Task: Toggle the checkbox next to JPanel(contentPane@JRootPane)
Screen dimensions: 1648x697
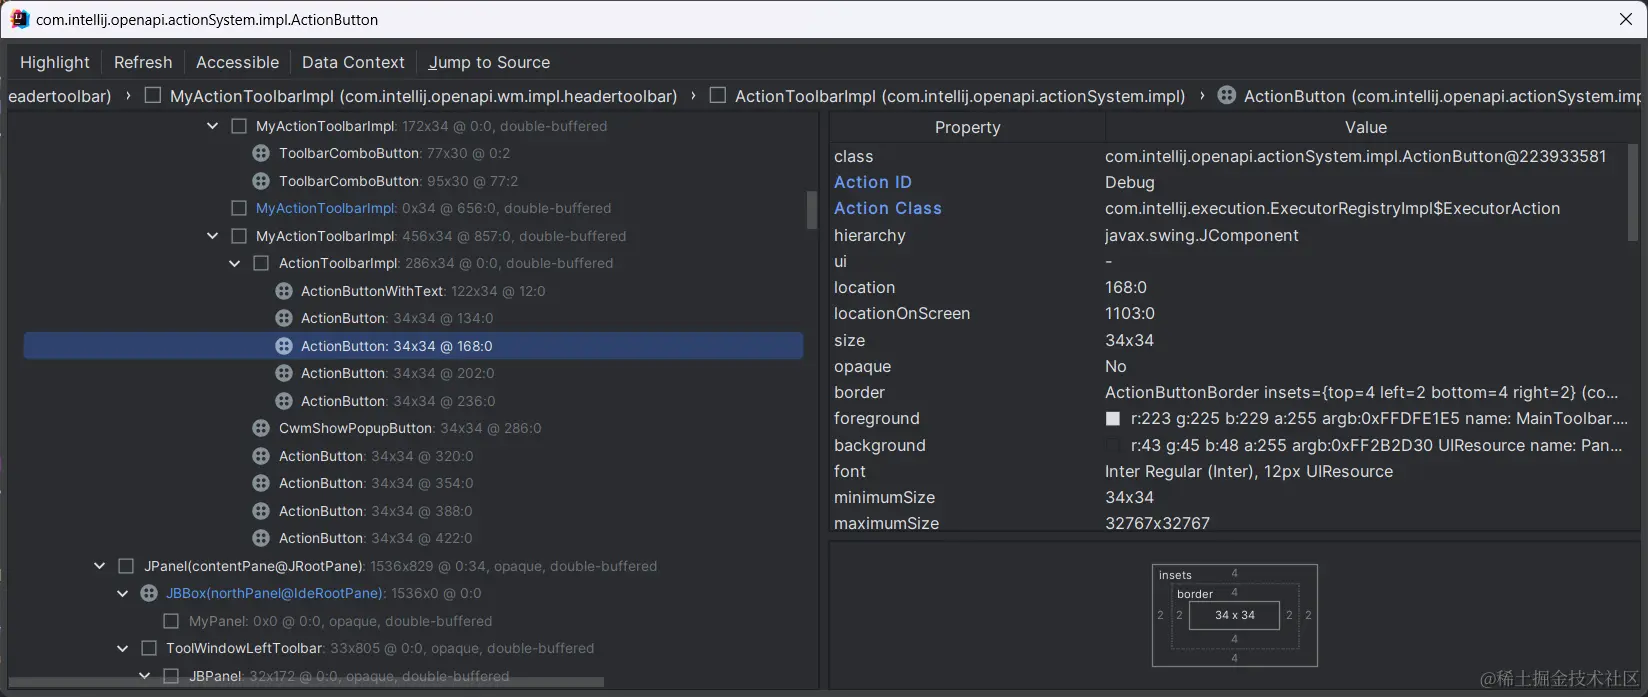Action: [126, 566]
